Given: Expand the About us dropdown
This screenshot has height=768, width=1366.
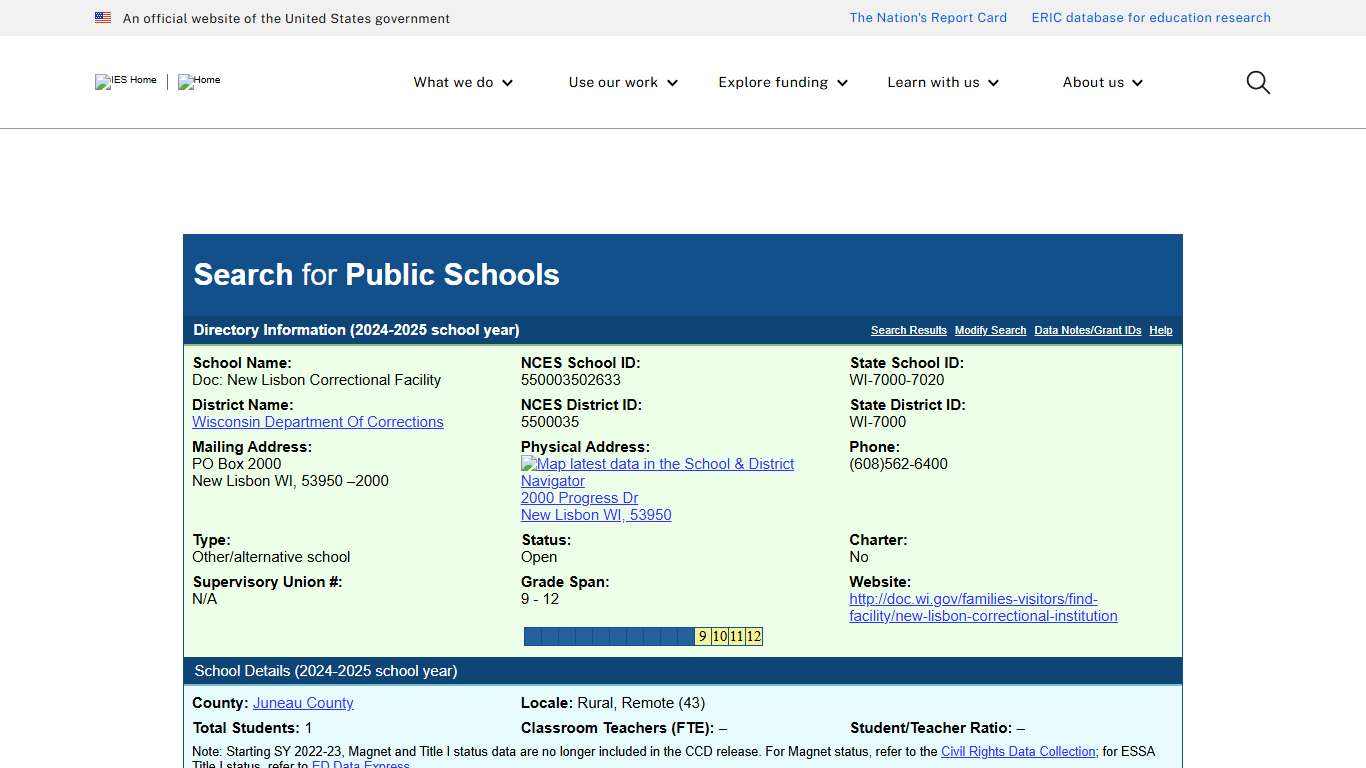Looking at the screenshot, I should pyautogui.click(x=1101, y=82).
